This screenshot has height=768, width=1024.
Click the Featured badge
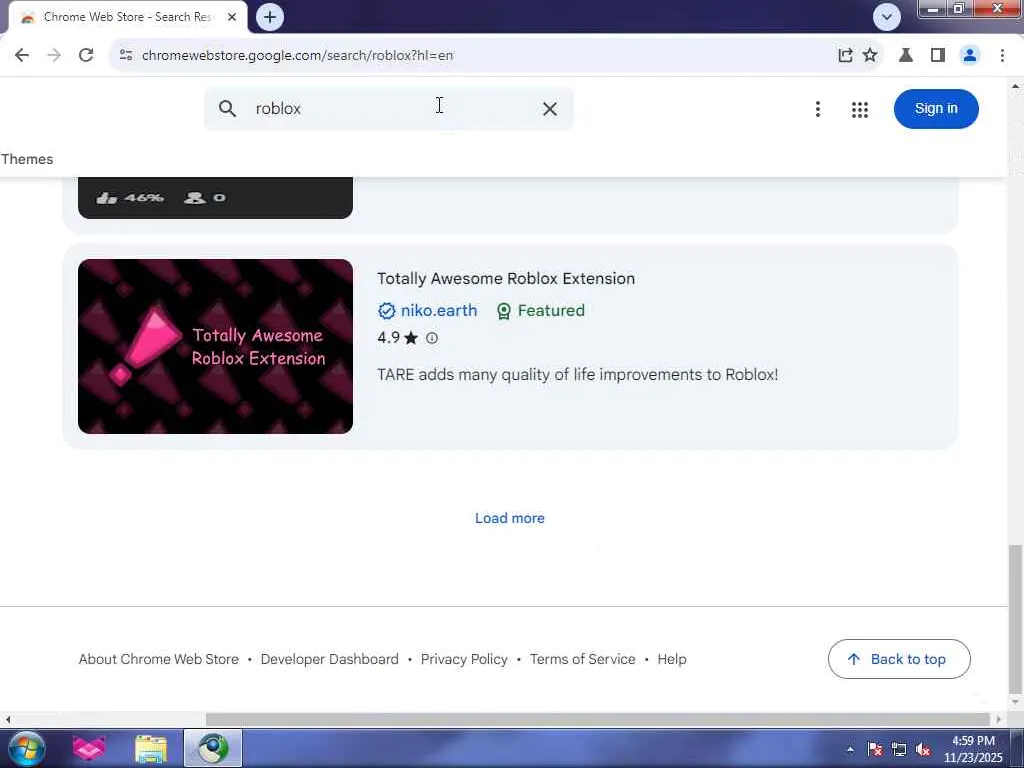point(541,310)
